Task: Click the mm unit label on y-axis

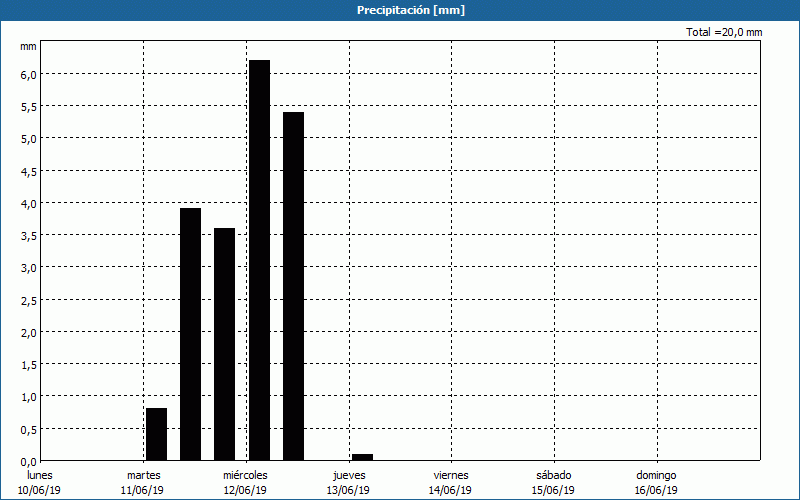Action: point(28,46)
